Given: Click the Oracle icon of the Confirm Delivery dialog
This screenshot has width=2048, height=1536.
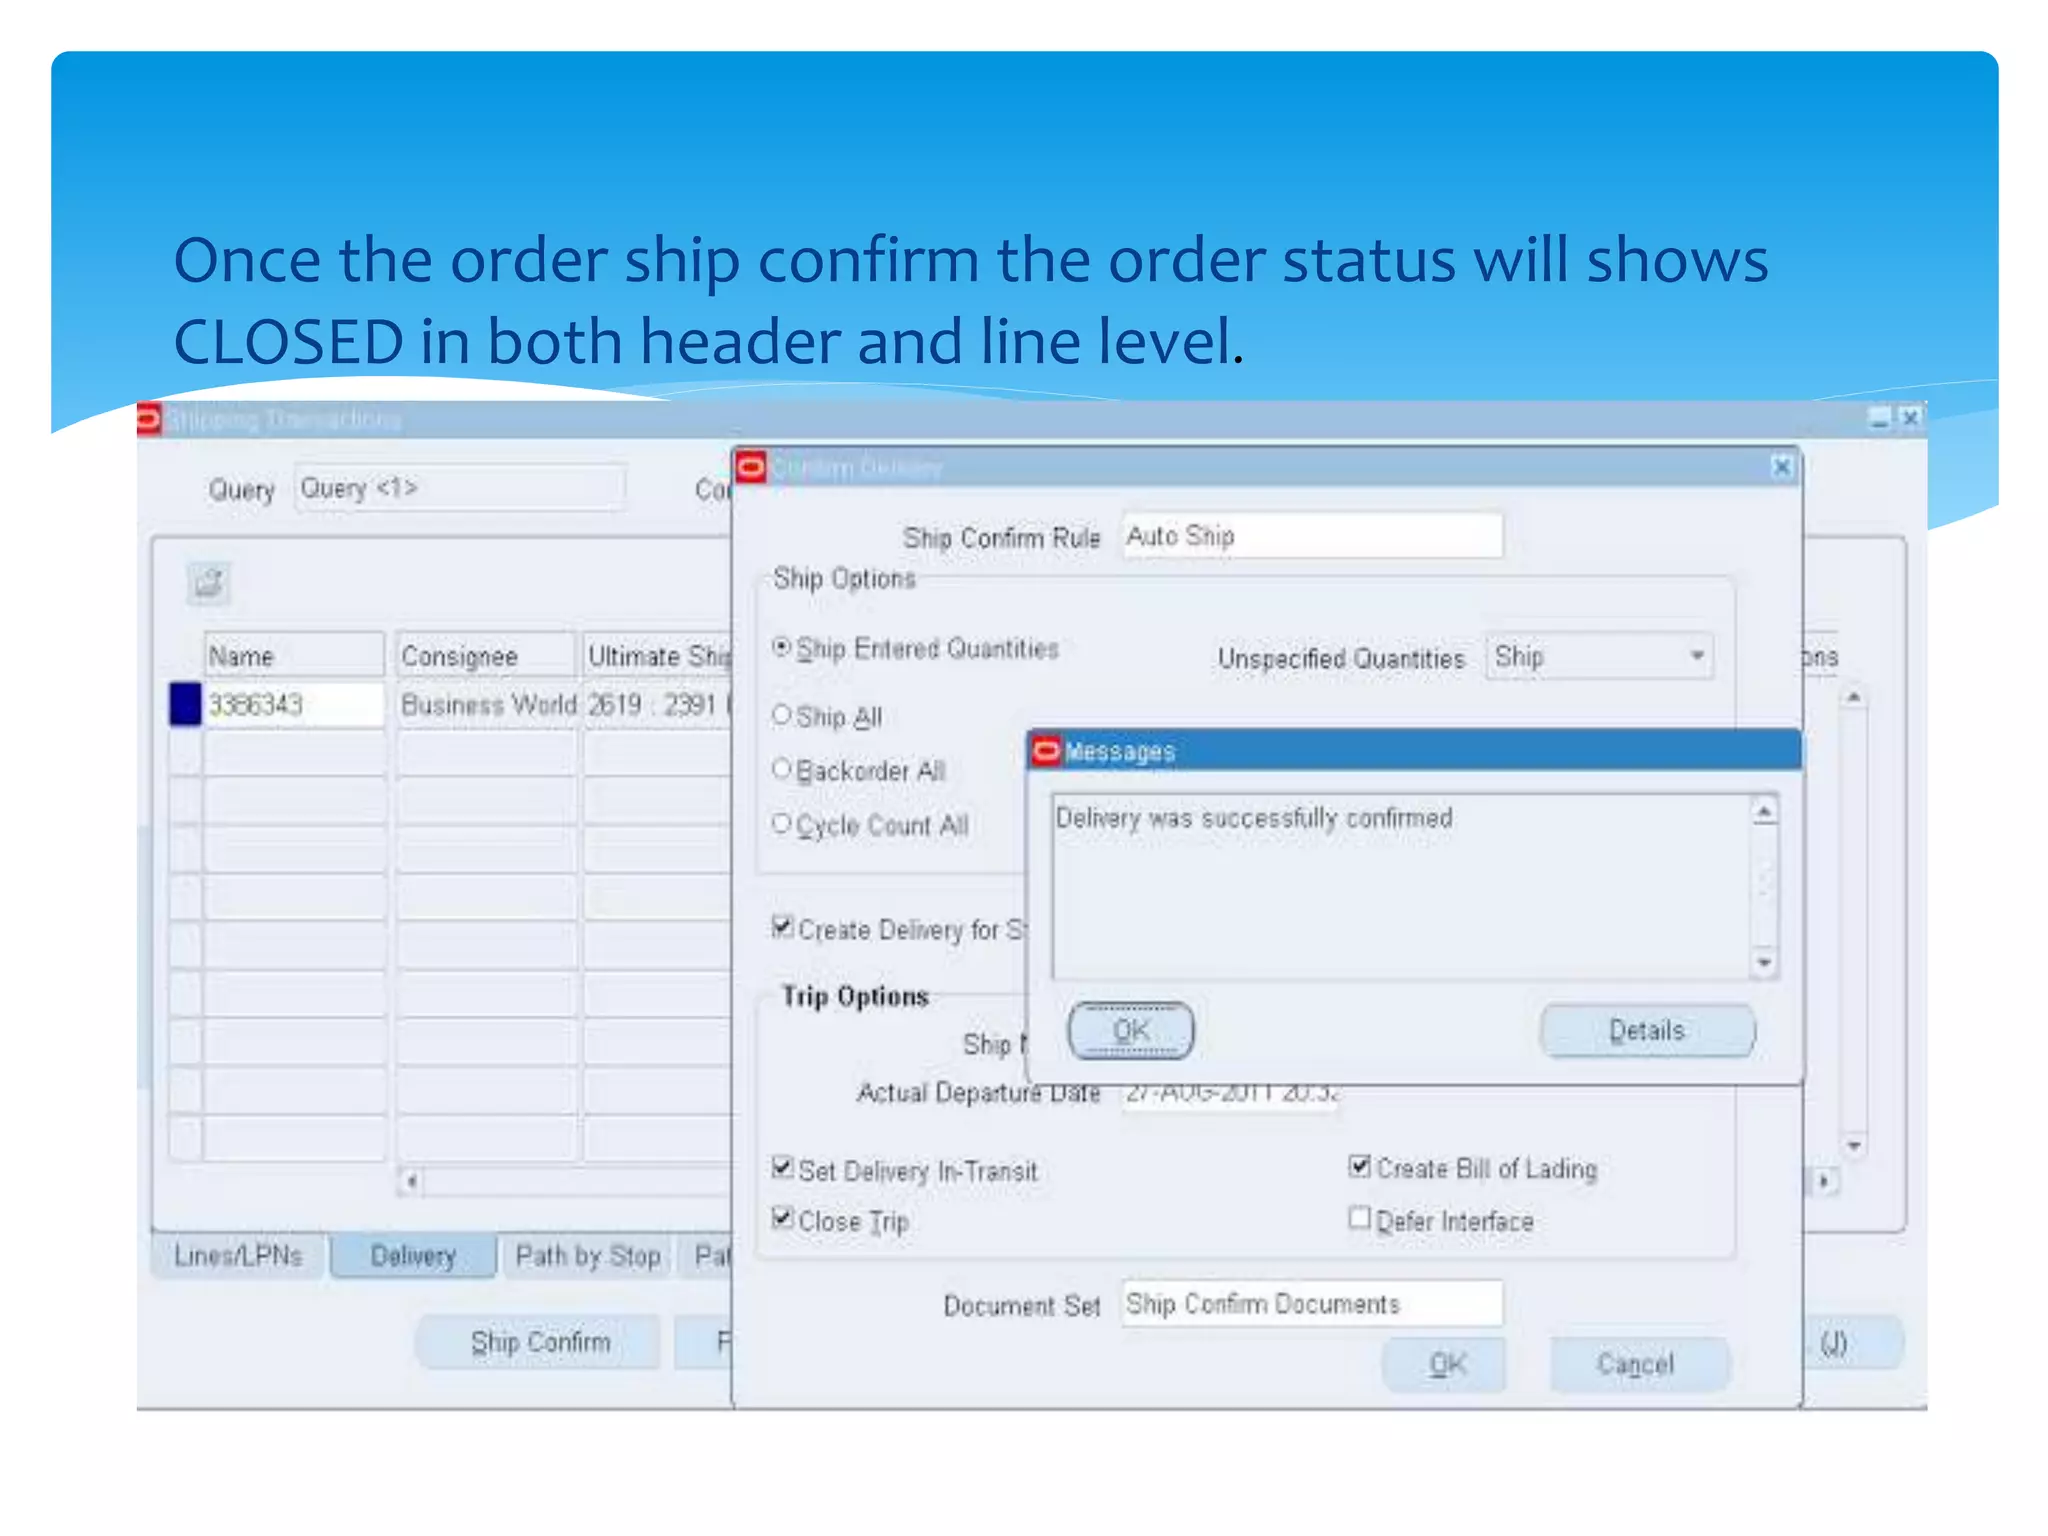Looking at the screenshot, I should point(752,467).
